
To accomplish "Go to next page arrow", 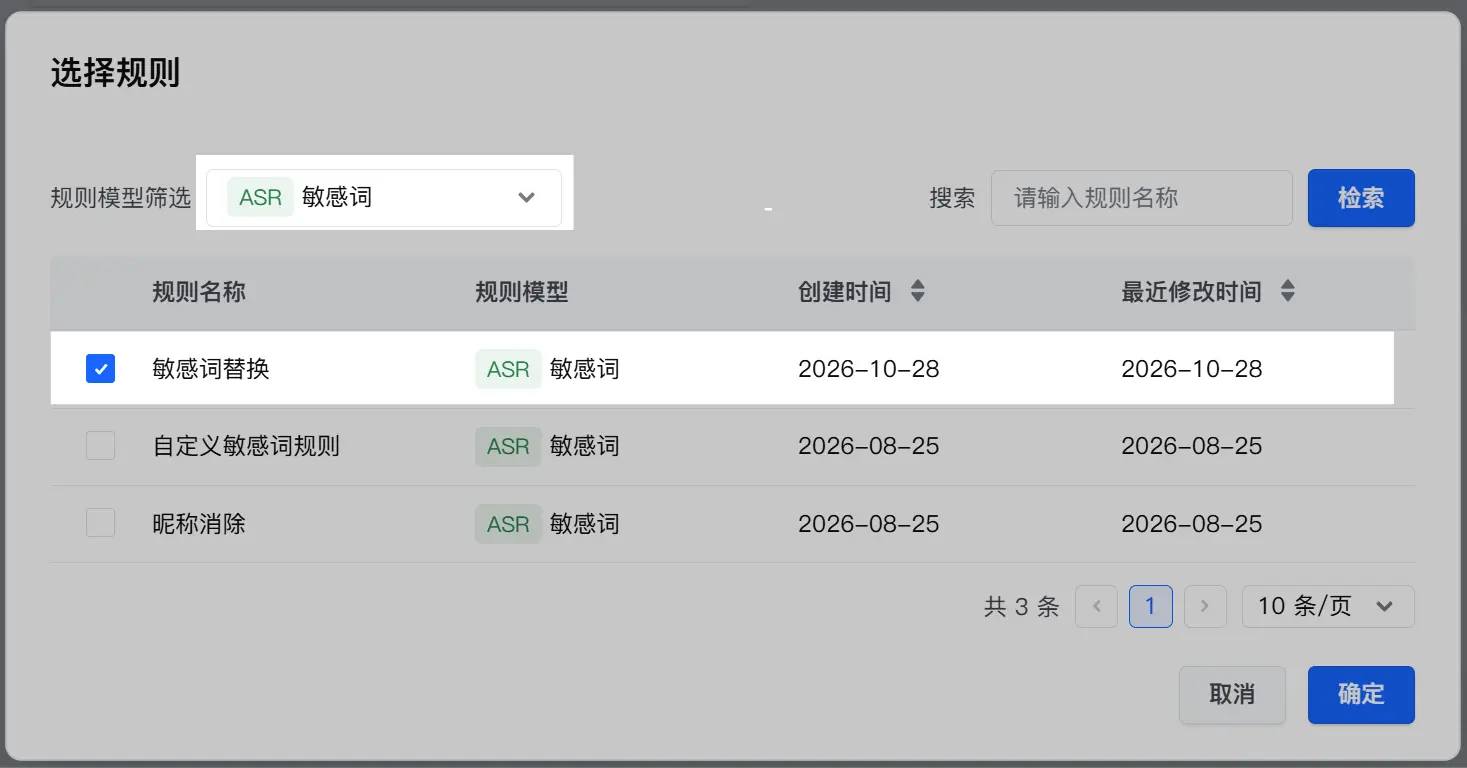I will [x=1205, y=606].
